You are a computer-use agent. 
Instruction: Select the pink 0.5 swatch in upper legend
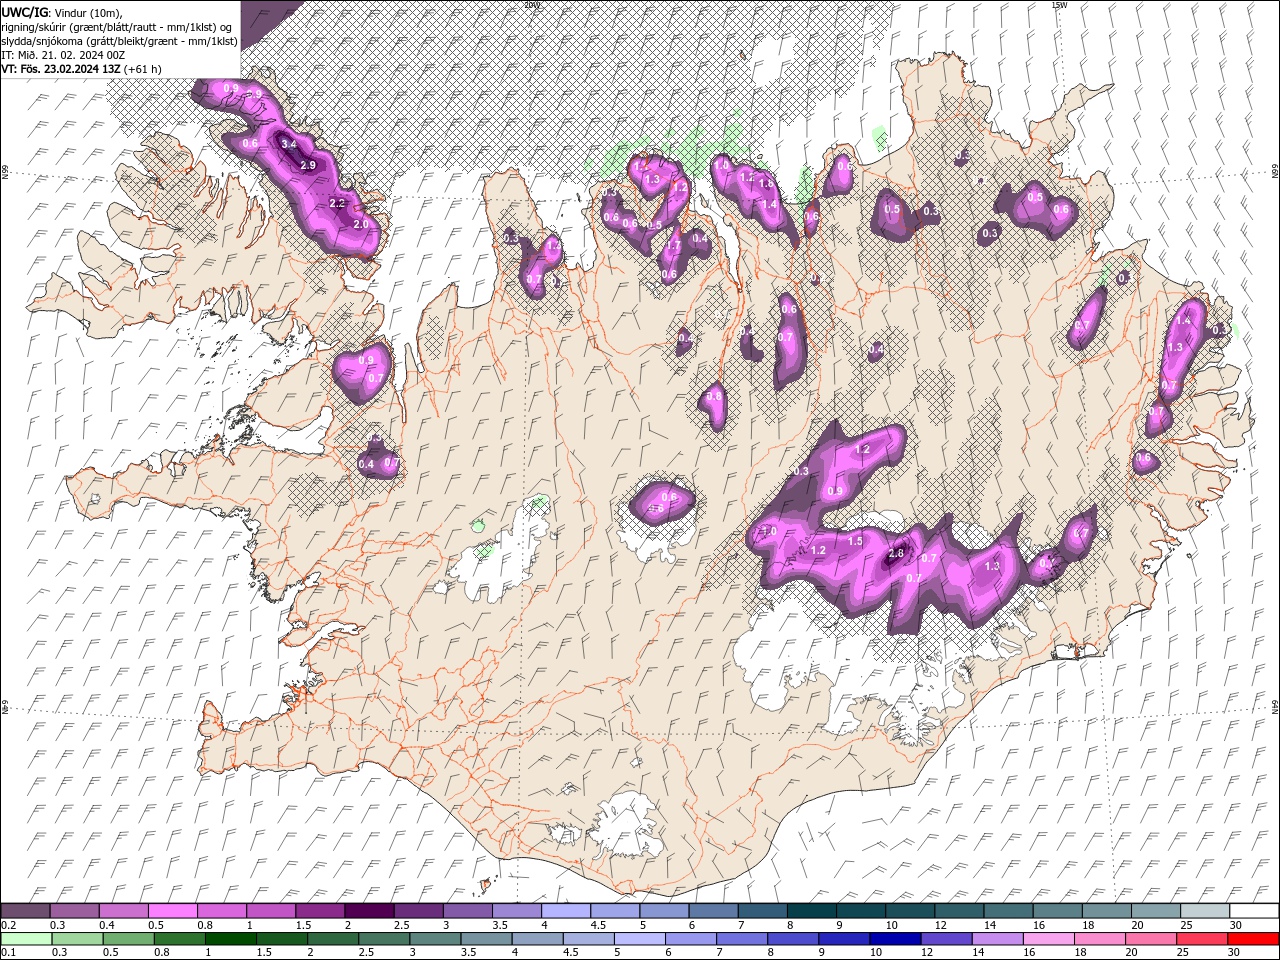point(173,911)
